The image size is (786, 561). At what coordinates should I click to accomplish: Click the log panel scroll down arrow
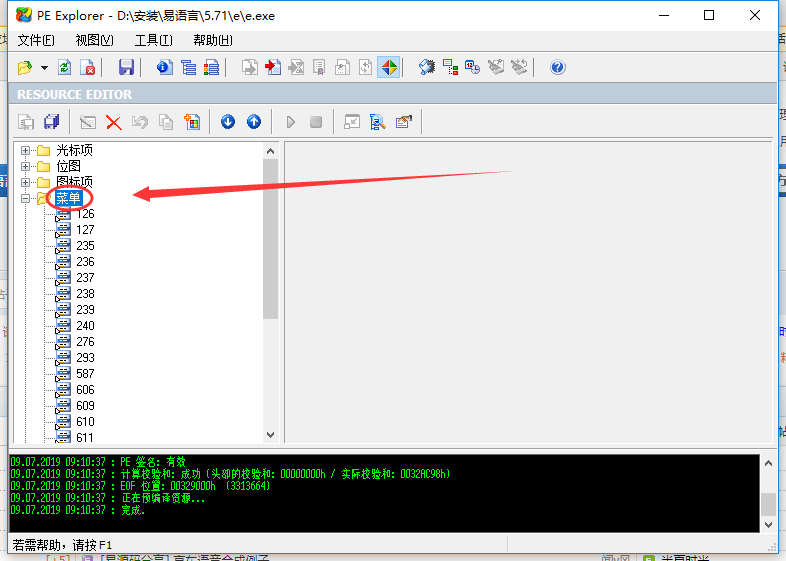point(768,525)
